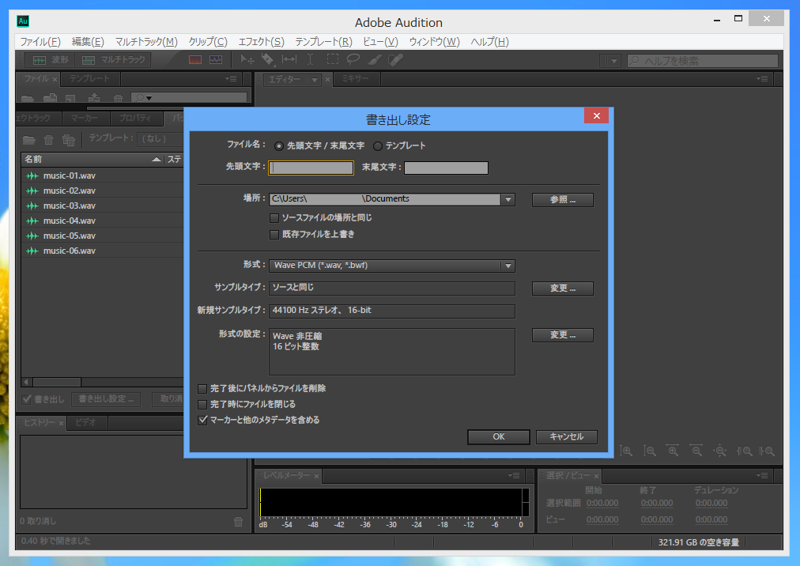Click the 書き出し設定... button in batch panel
Screen dimensions: 800x566
(106, 399)
